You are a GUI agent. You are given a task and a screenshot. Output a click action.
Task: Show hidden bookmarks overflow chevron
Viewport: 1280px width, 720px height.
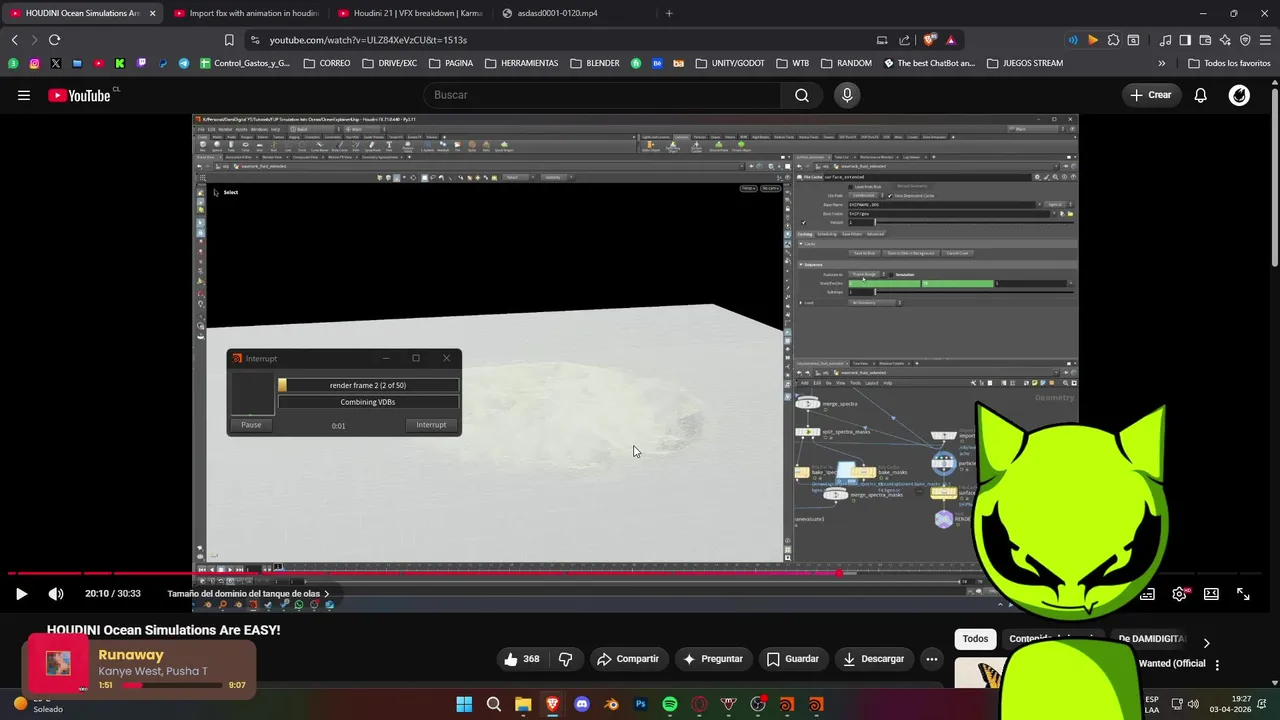[1161, 63]
